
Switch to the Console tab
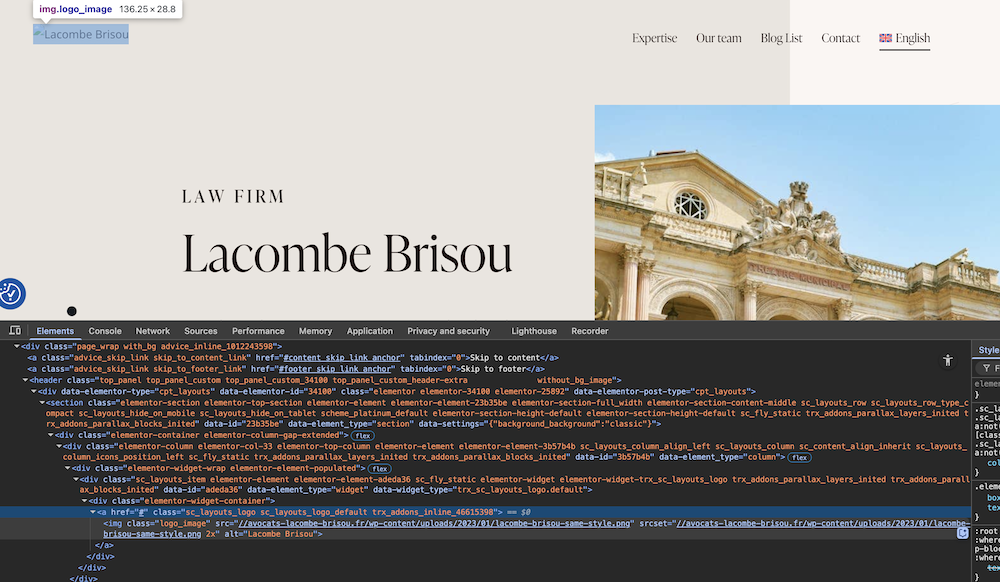pos(105,331)
